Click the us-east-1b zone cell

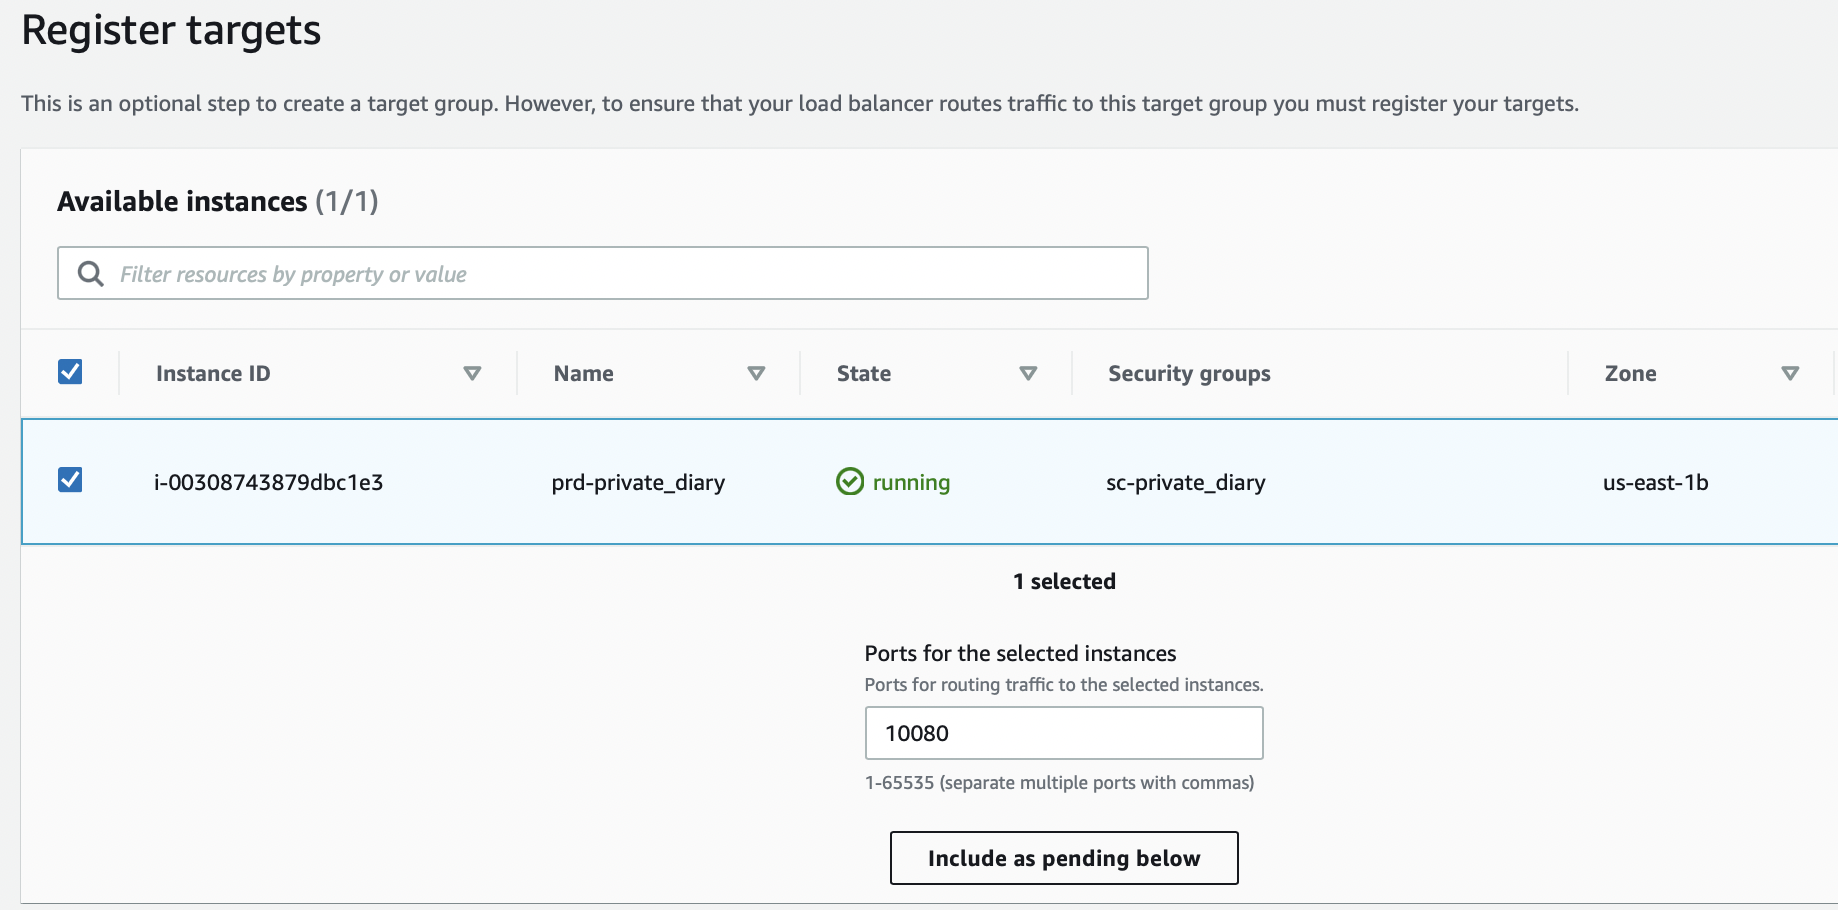(1655, 482)
